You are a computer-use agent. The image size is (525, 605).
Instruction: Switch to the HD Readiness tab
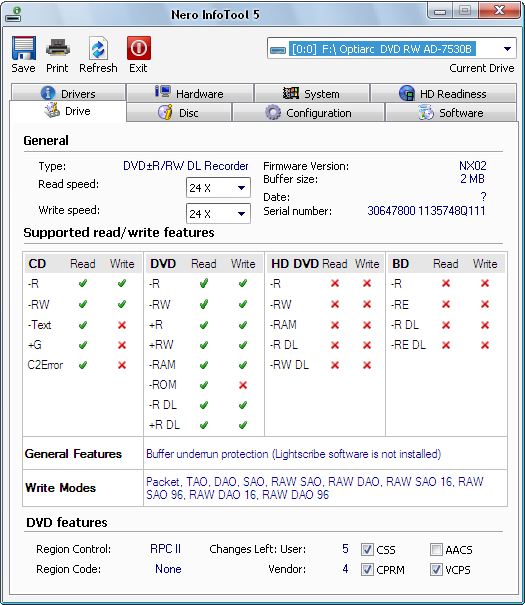(x=443, y=93)
